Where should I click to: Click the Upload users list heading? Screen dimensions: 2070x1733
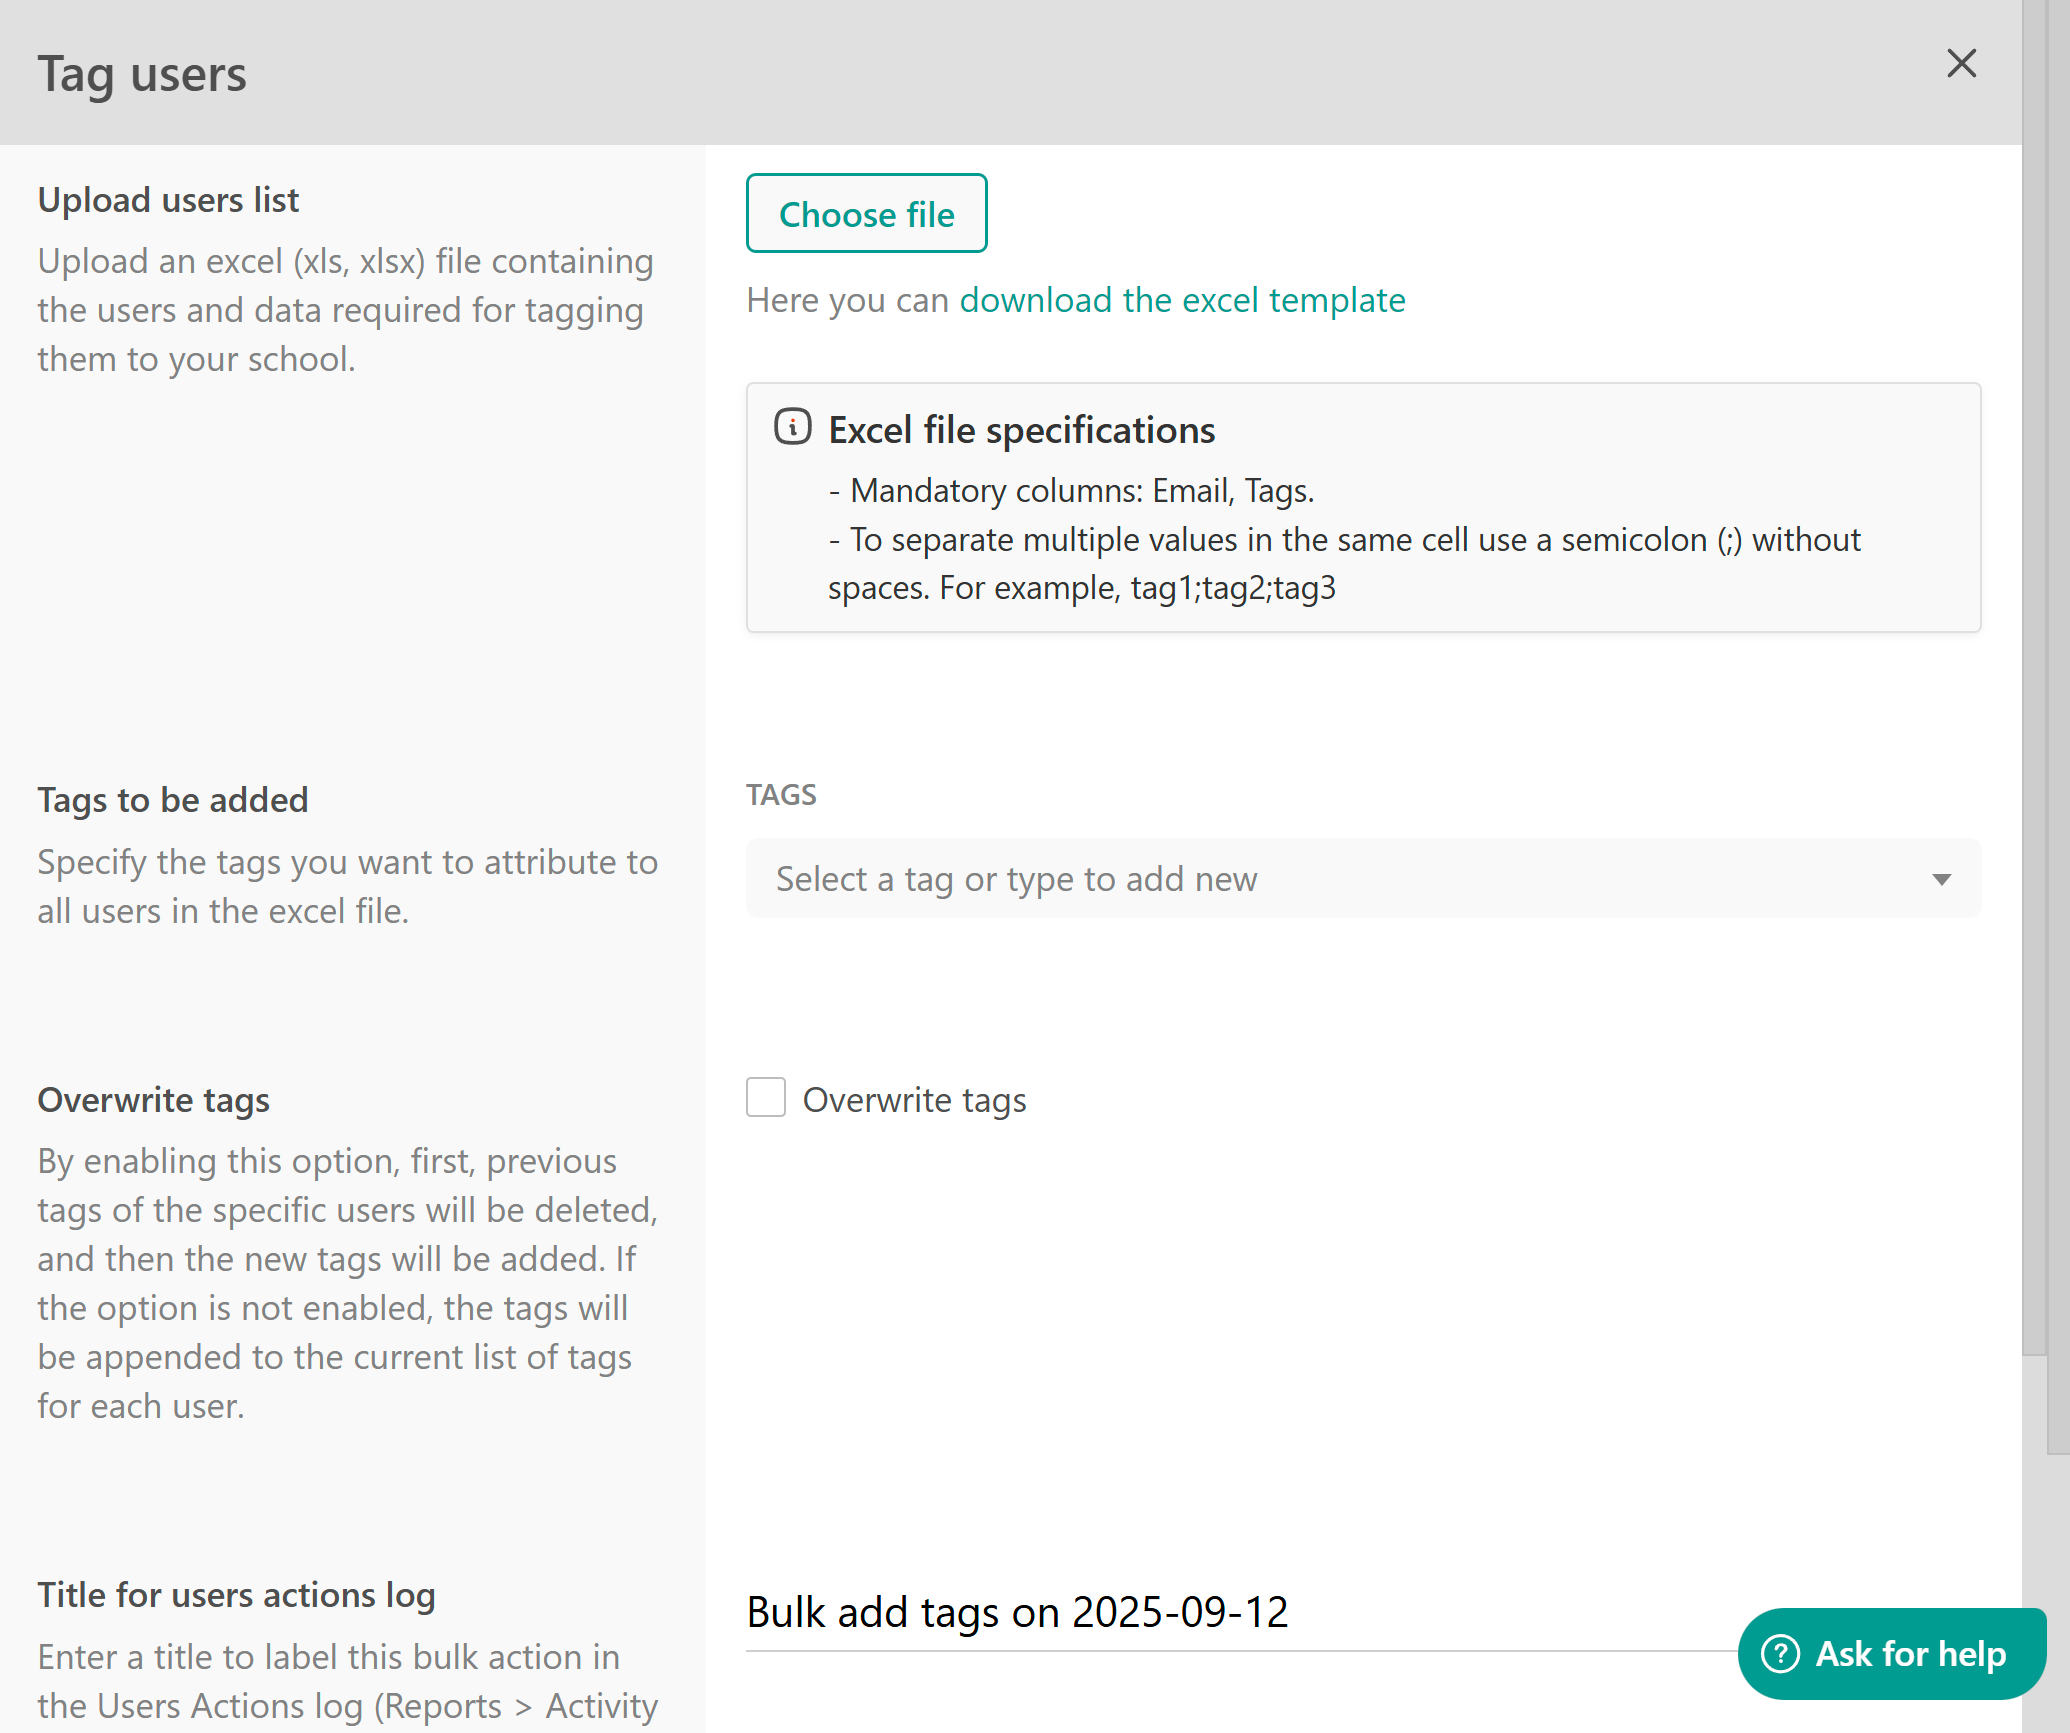tap(168, 200)
